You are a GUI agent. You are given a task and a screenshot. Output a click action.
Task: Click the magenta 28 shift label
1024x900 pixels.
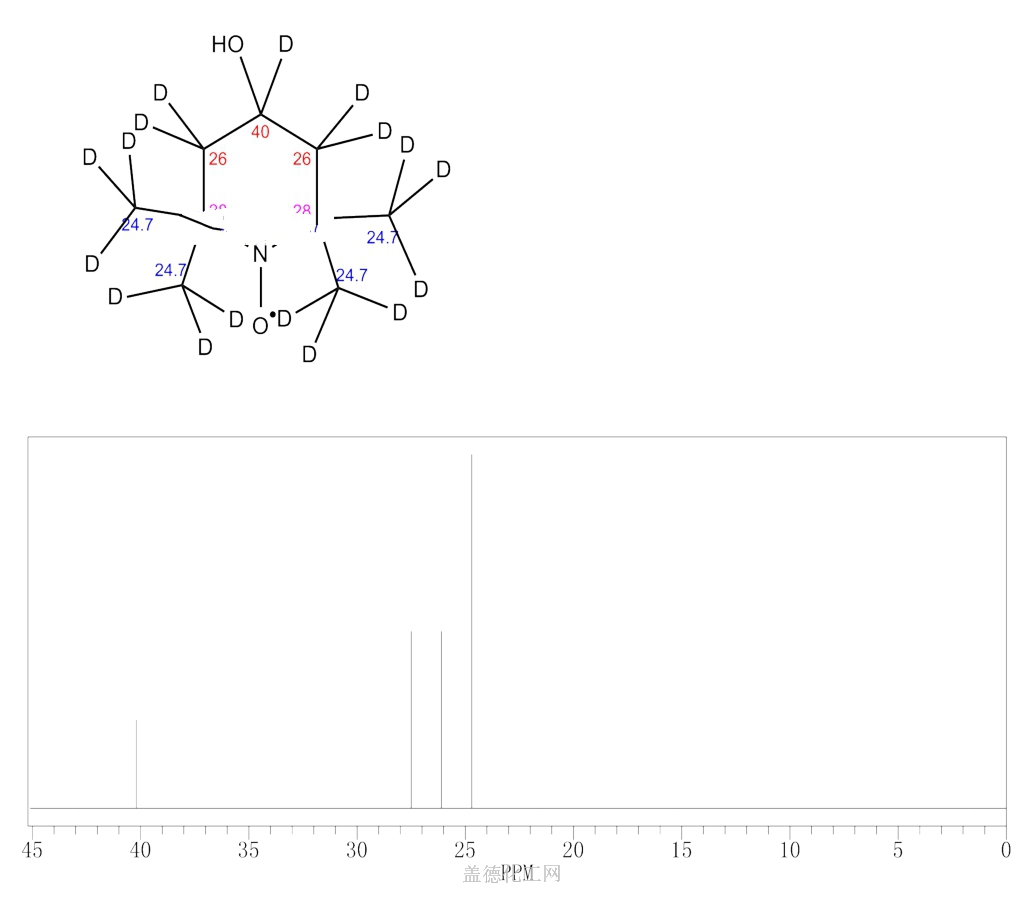(302, 210)
